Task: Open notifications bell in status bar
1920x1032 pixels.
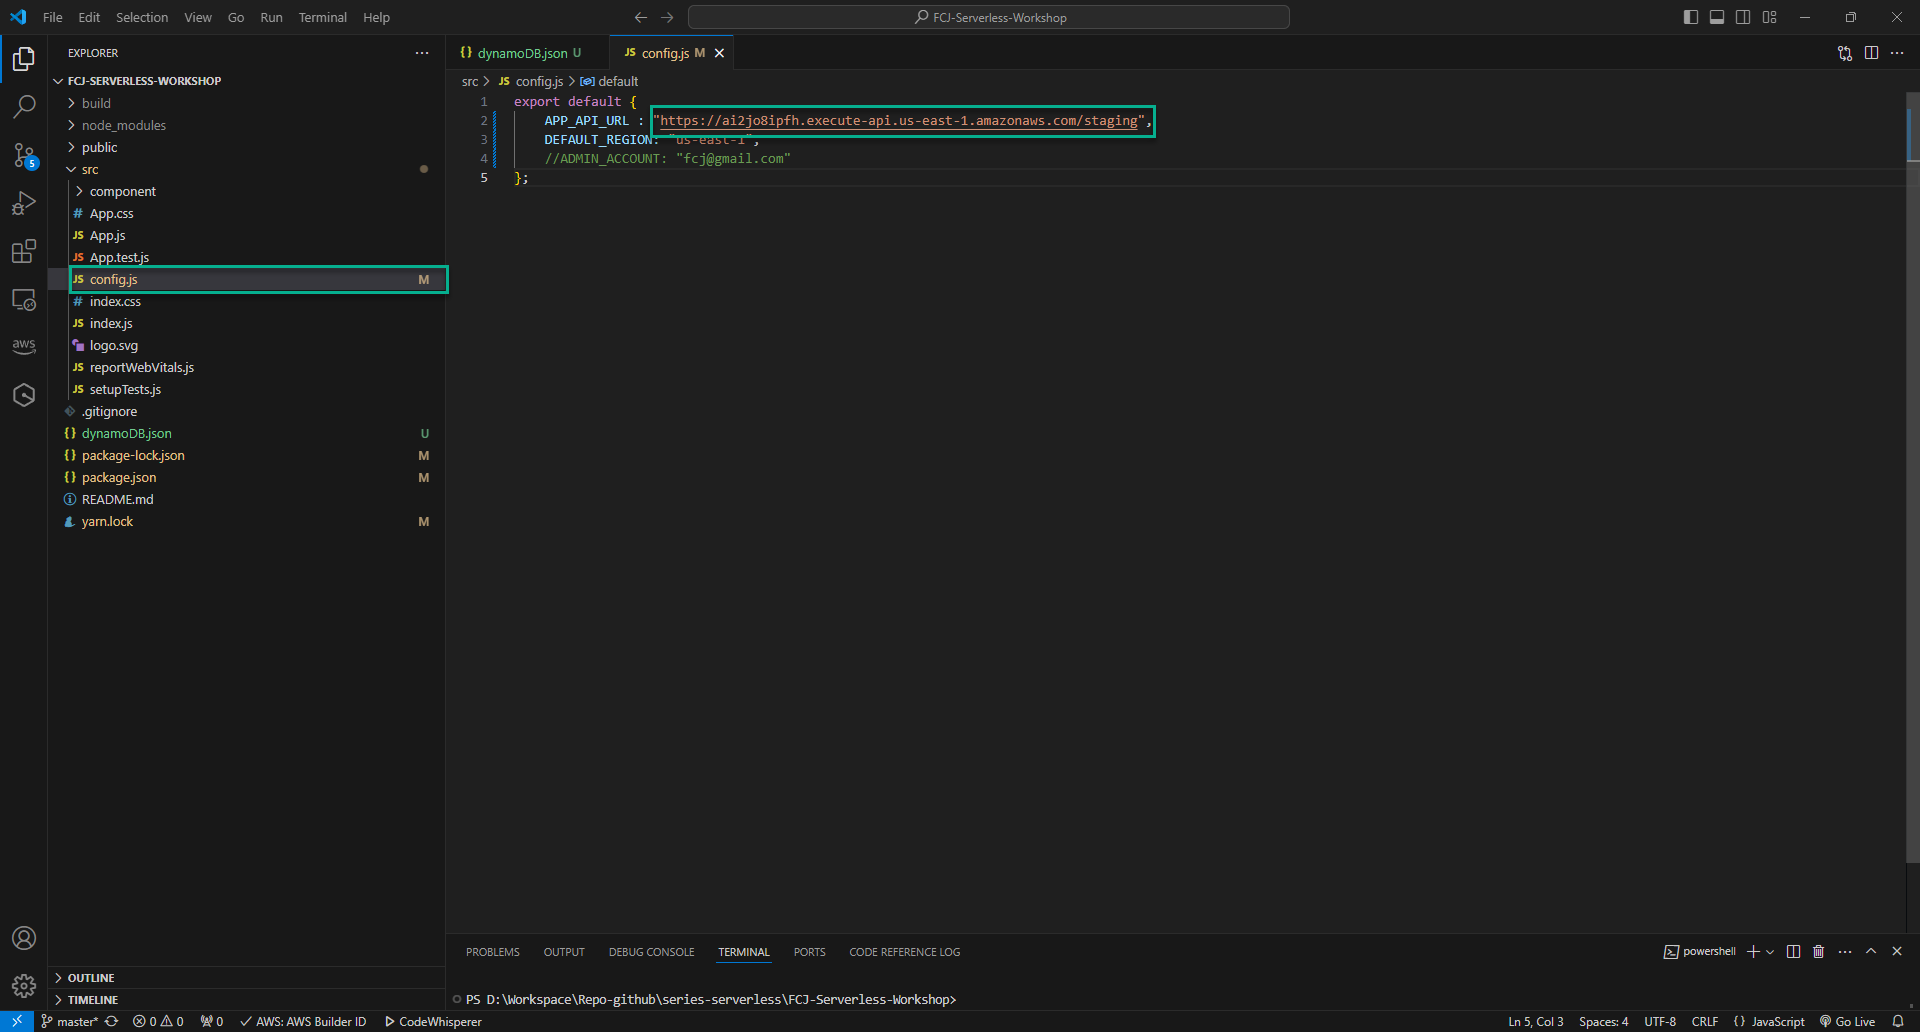Action: point(1898,1021)
